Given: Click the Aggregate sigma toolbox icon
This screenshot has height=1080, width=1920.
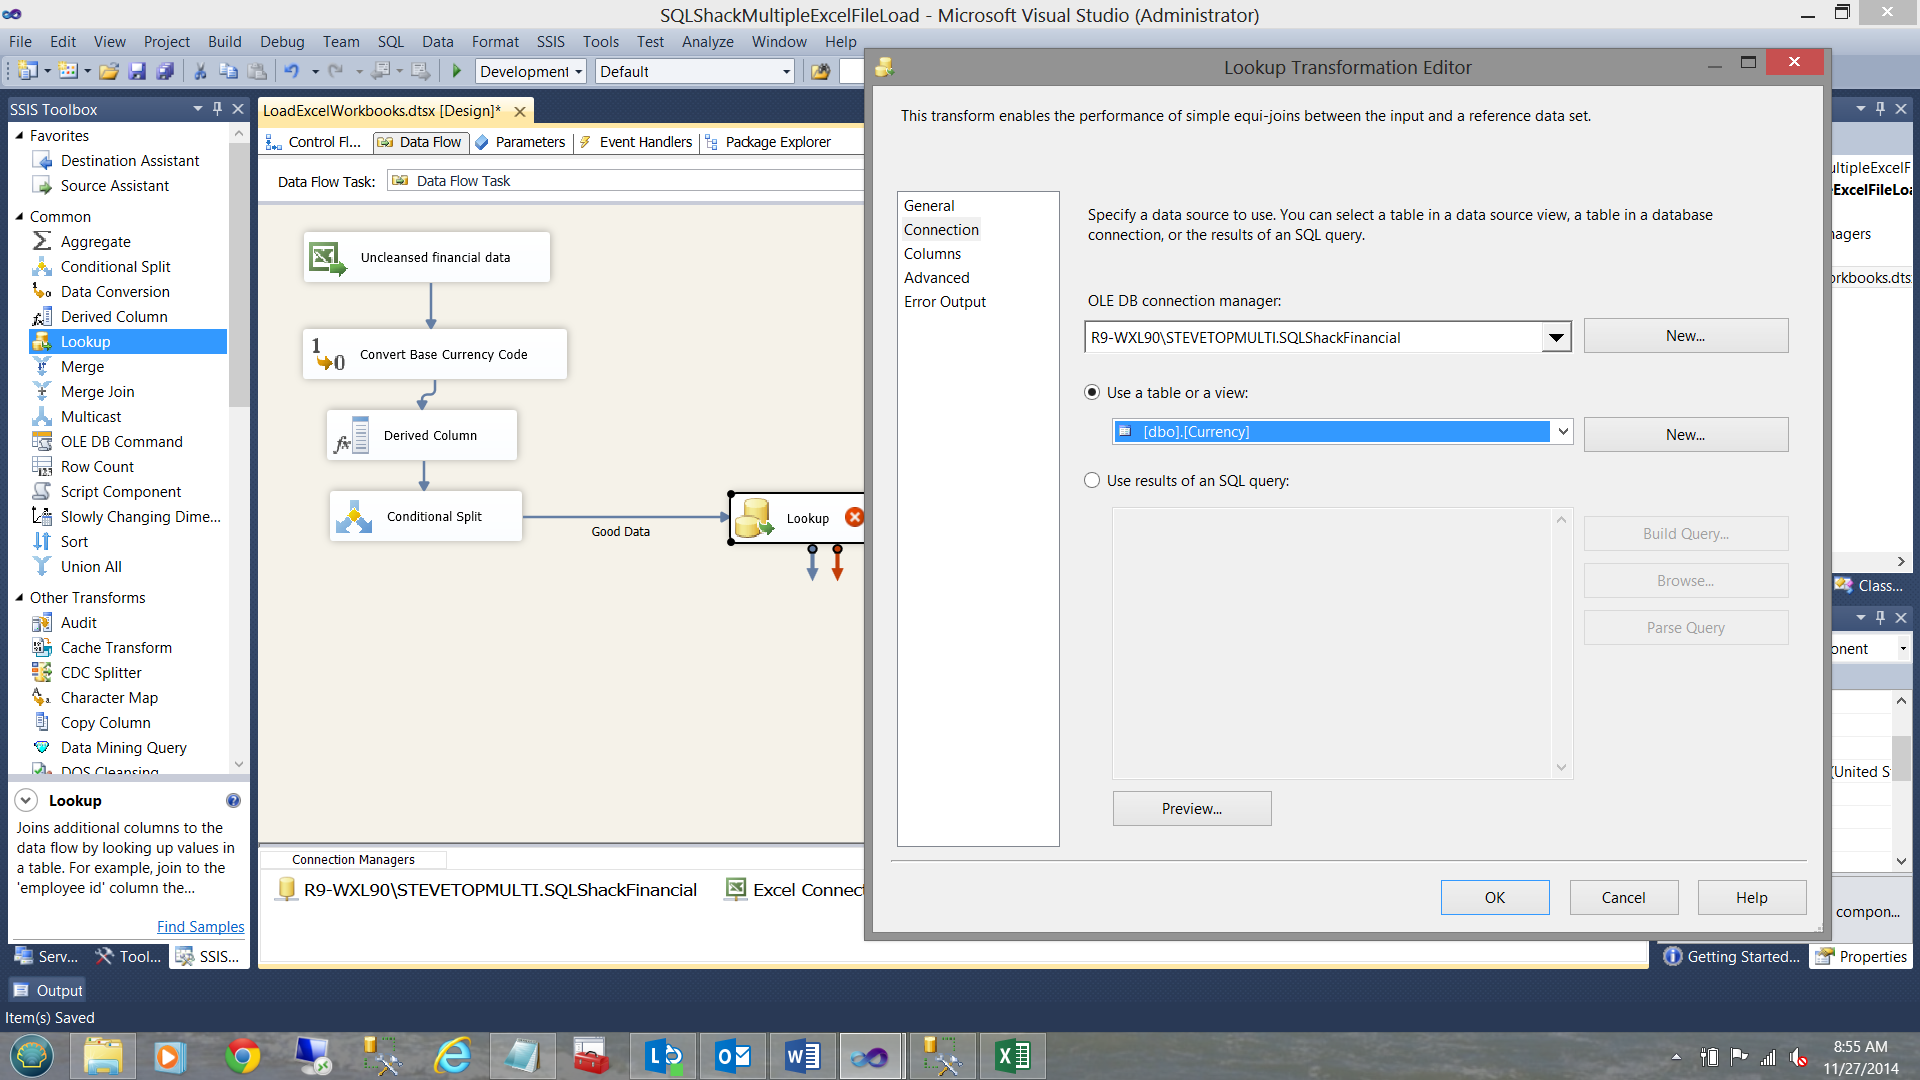Looking at the screenshot, I should (x=42, y=242).
